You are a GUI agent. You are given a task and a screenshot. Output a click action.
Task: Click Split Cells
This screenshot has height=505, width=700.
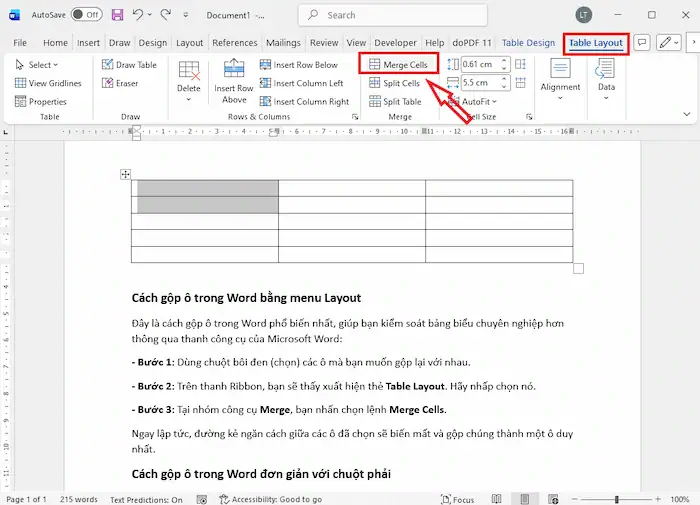tap(394, 83)
